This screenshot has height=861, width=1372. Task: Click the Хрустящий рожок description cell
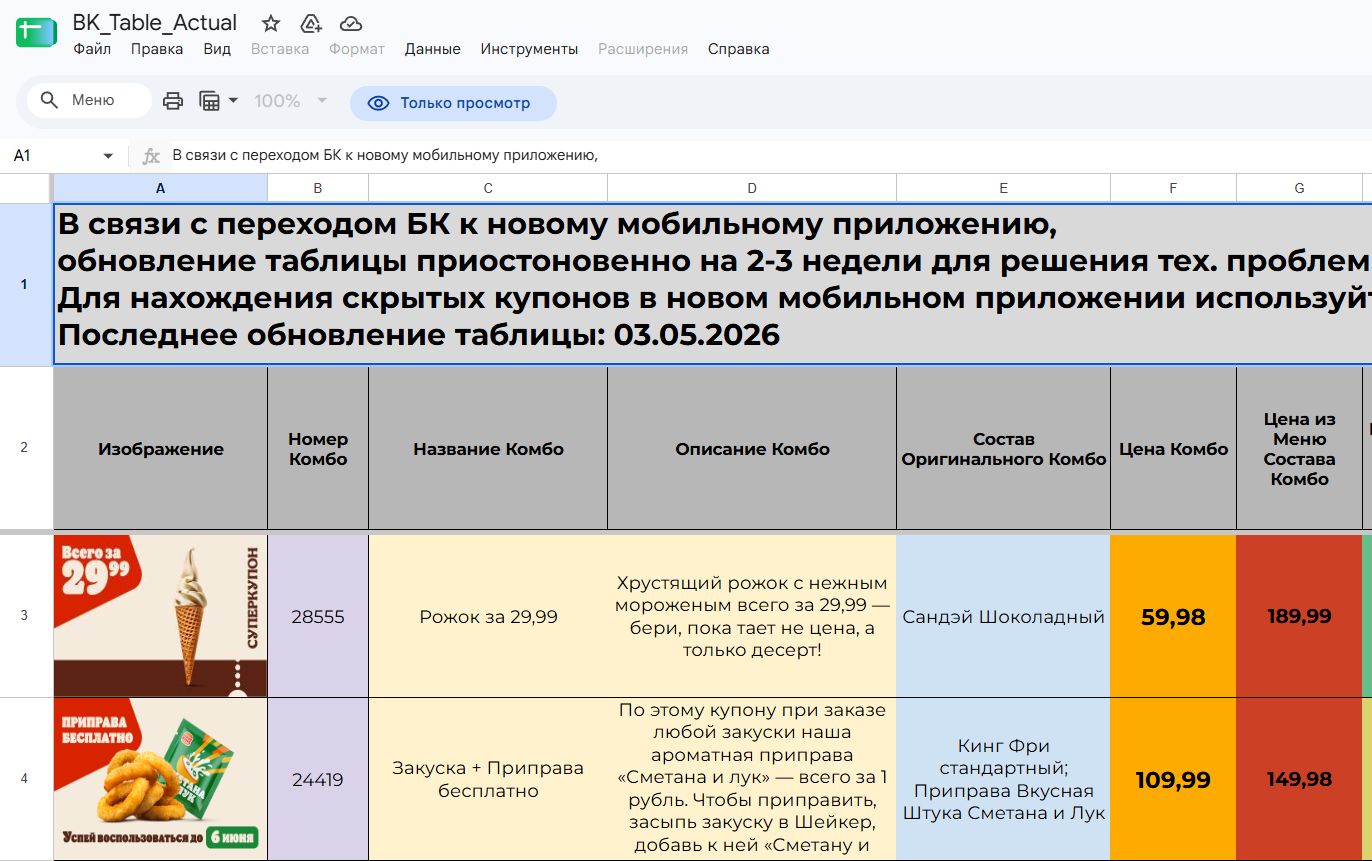(752, 616)
